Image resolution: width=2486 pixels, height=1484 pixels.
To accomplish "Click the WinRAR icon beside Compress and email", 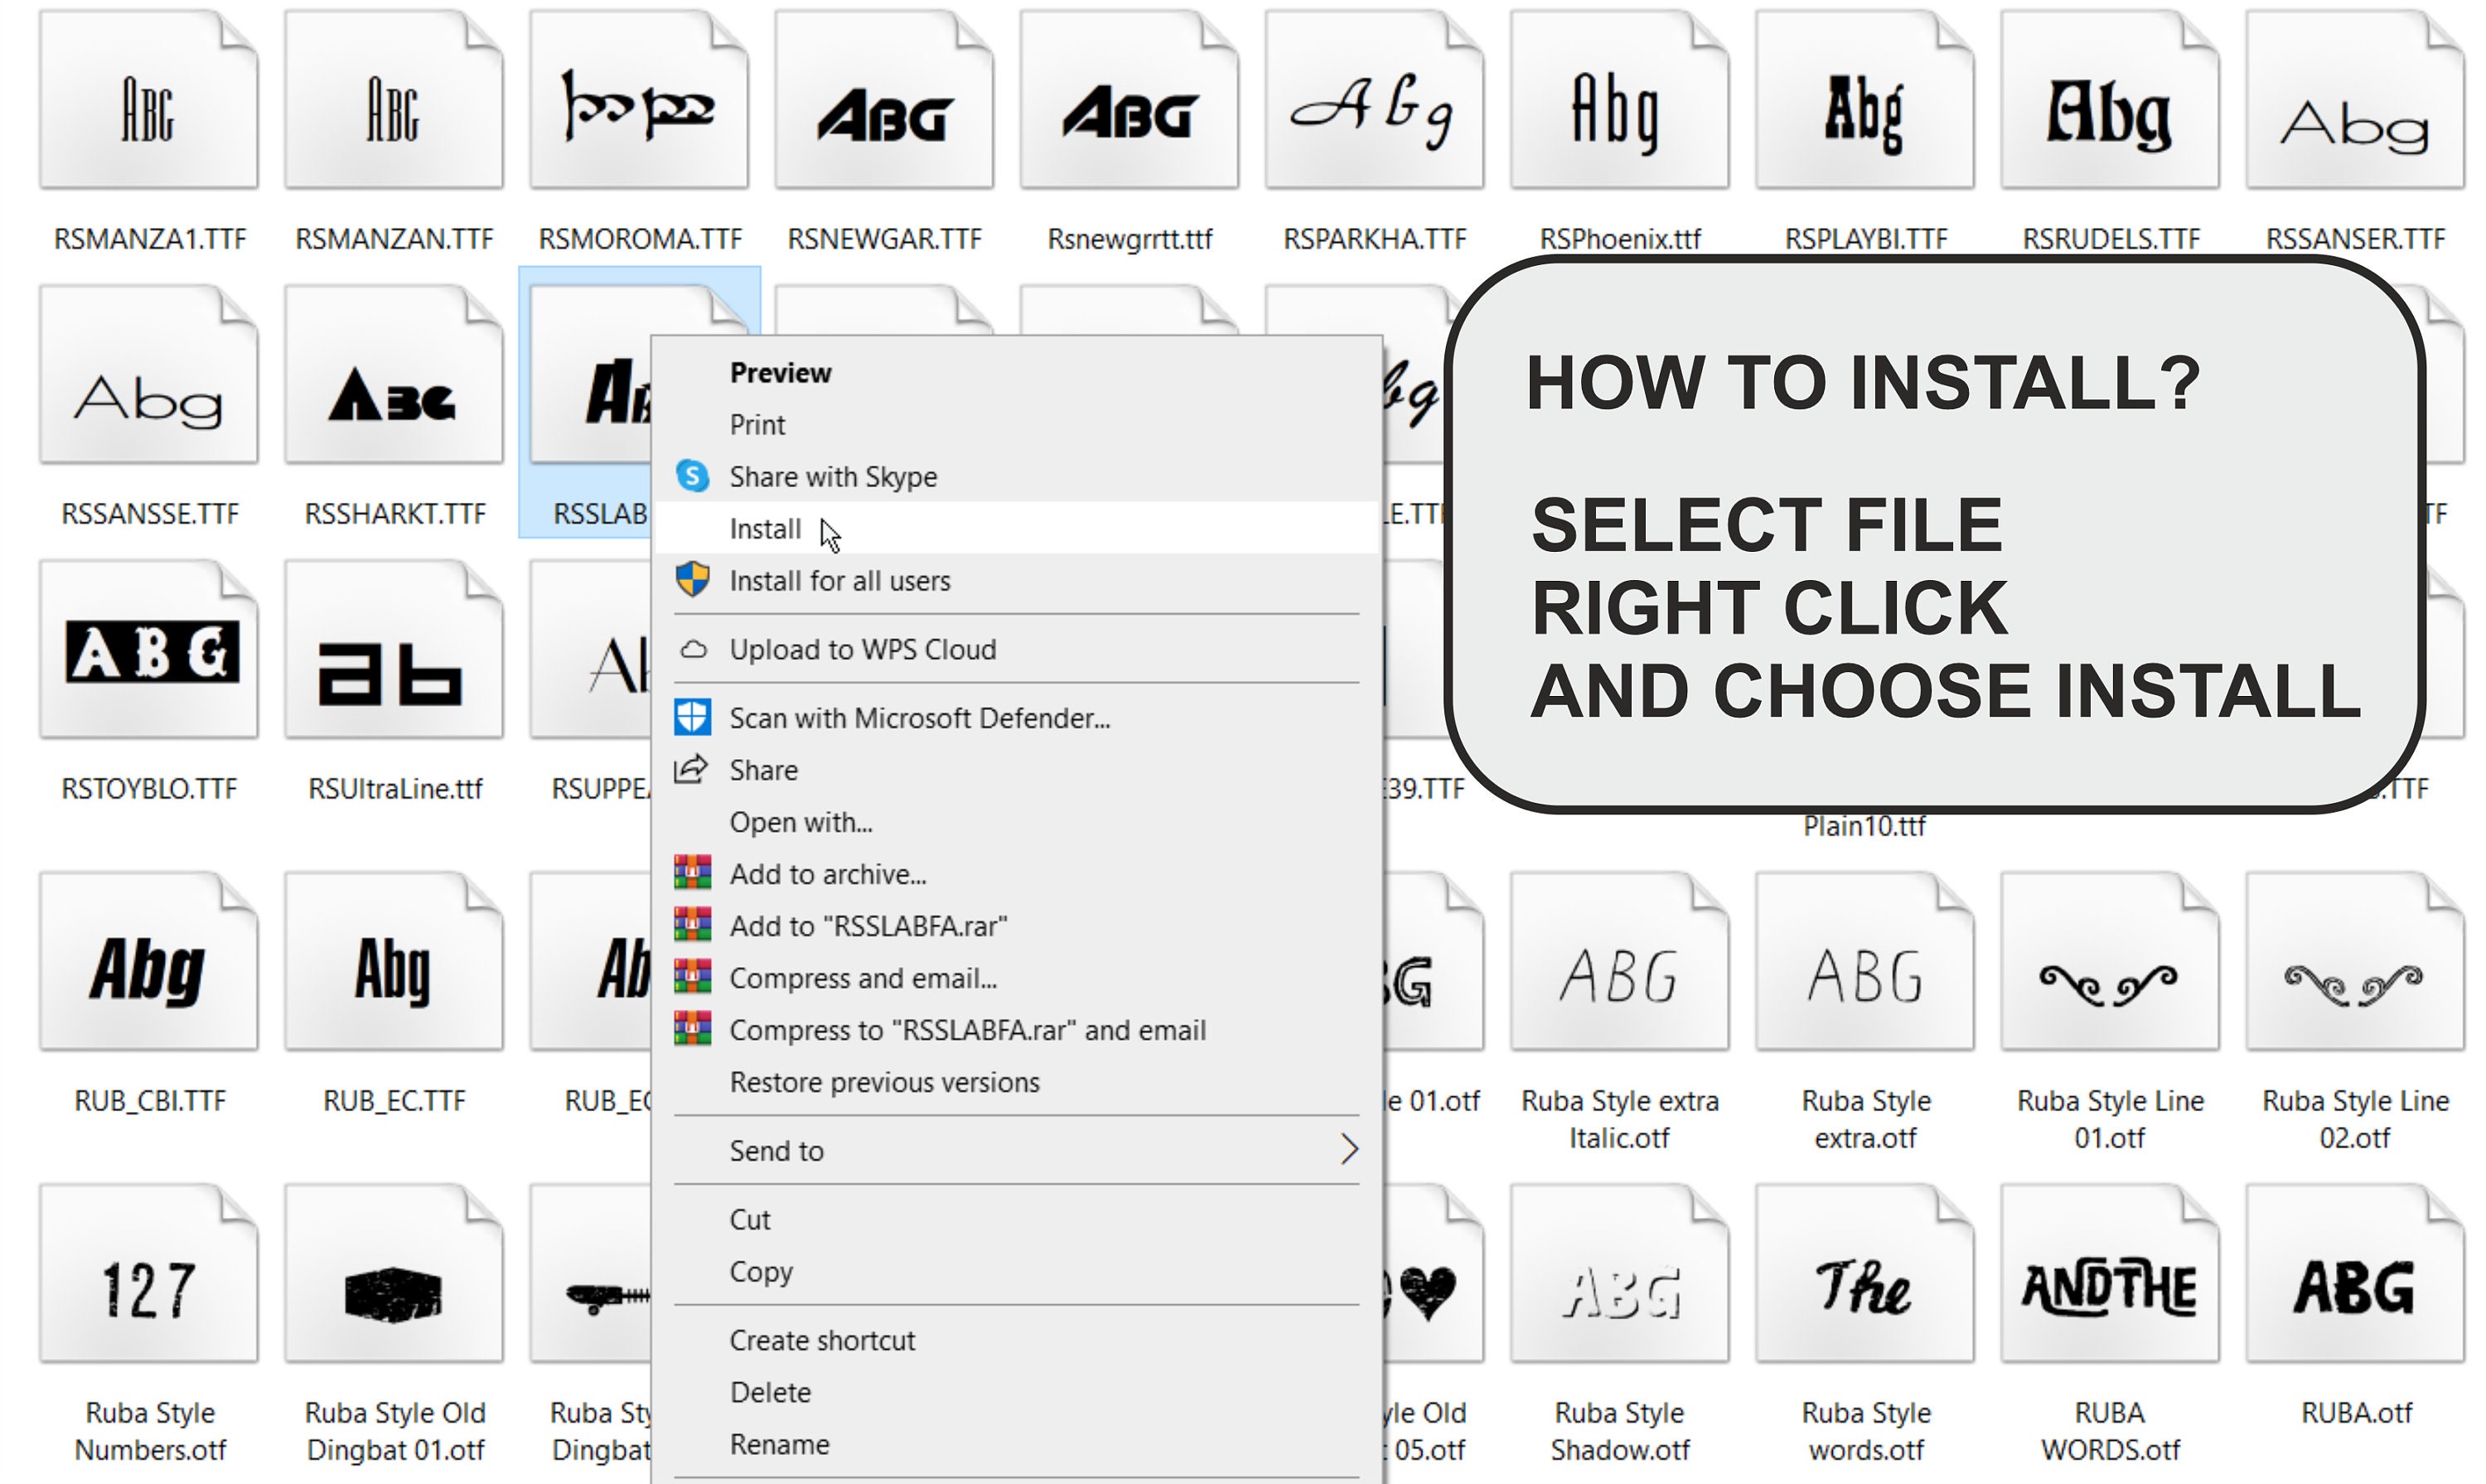I will (692, 977).
